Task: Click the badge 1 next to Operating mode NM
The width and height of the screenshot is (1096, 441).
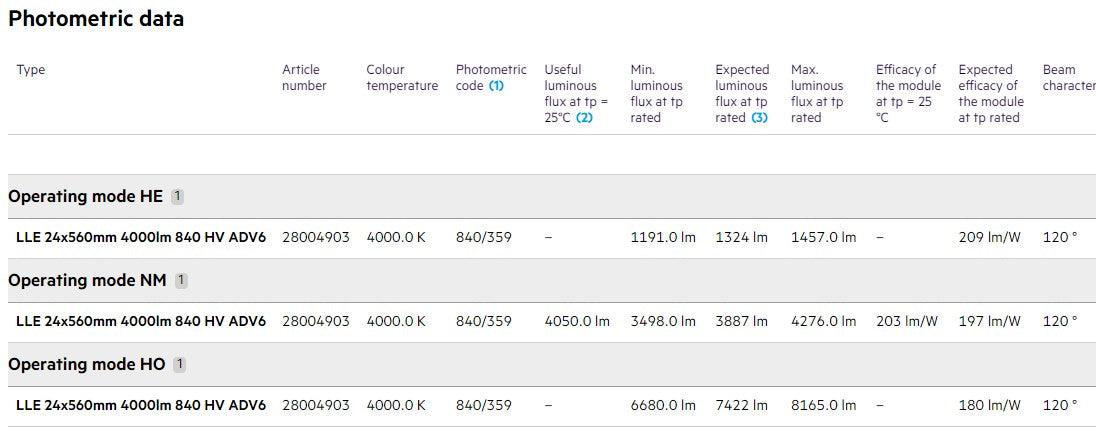Action: pos(181,280)
